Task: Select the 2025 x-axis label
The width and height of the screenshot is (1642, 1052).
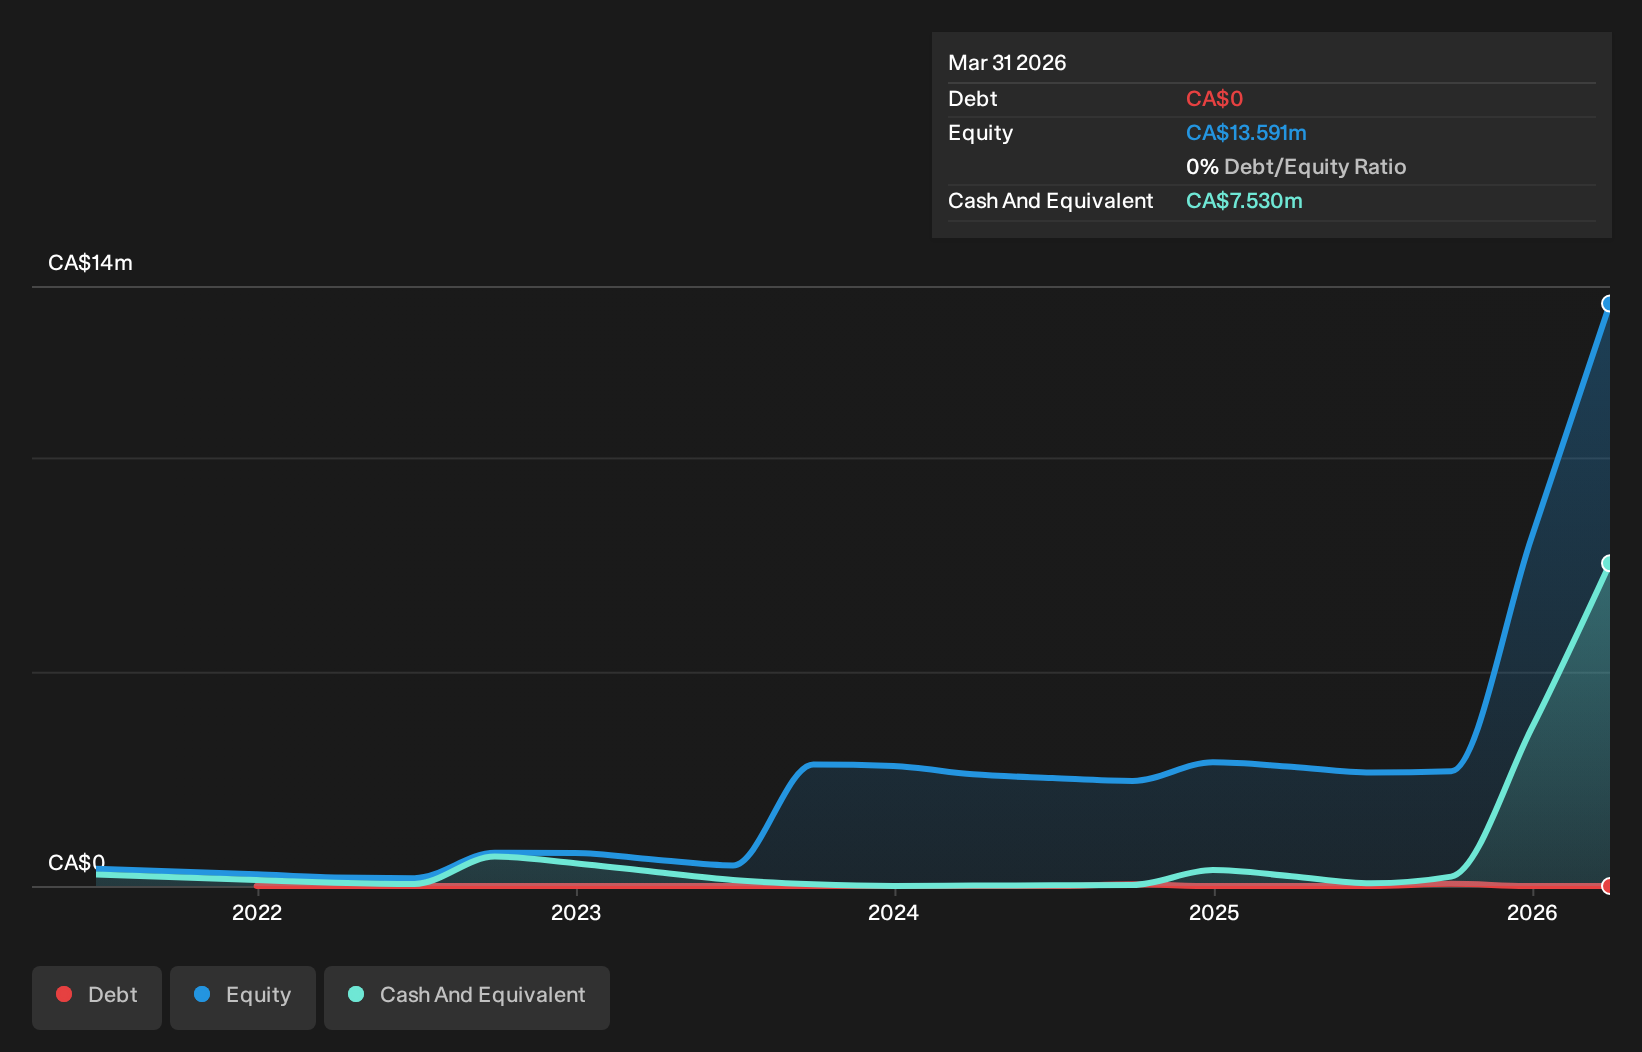Action: [x=1214, y=913]
